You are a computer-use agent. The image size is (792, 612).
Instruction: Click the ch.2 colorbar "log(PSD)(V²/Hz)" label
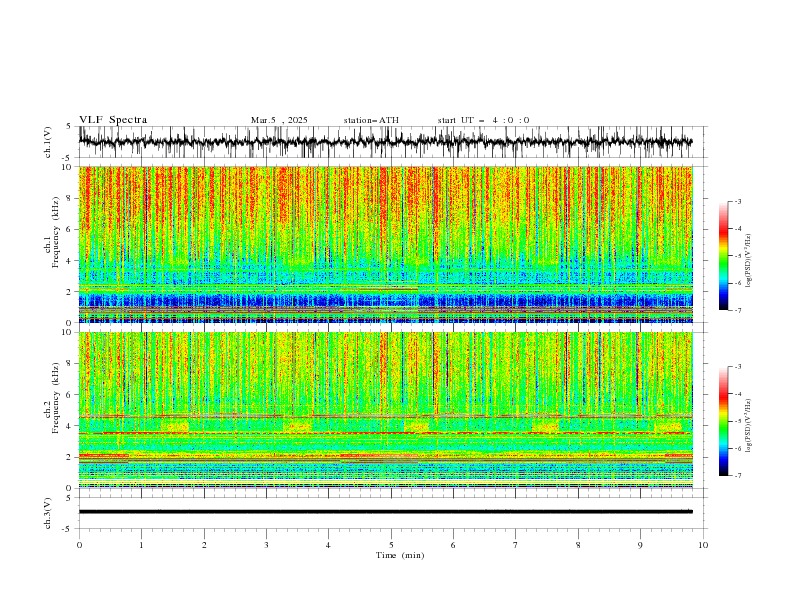click(749, 427)
